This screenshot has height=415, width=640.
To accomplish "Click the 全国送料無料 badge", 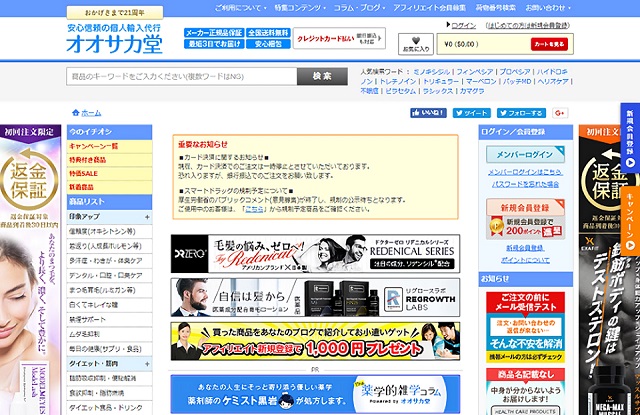I will [268, 33].
